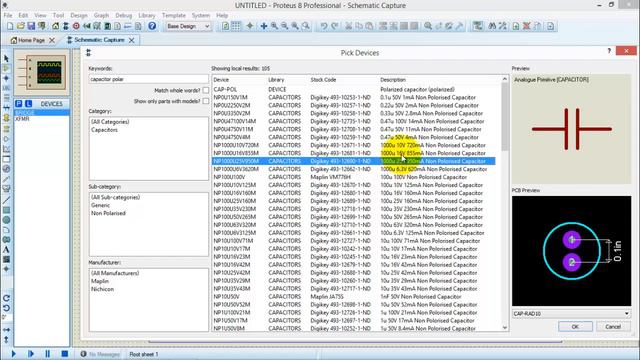The width and height of the screenshot is (640, 360).
Task: Click the blue plus center-view icon
Action: (264, 26)
